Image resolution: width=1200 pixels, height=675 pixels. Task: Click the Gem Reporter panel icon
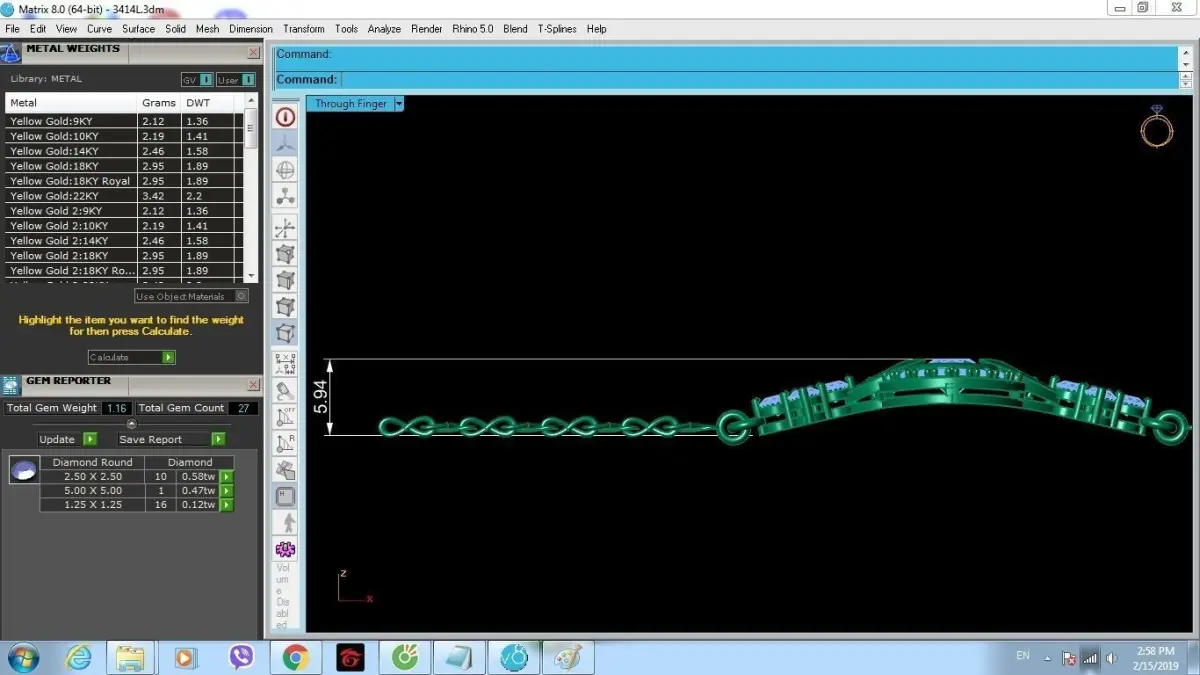click(x=10, y=384)
